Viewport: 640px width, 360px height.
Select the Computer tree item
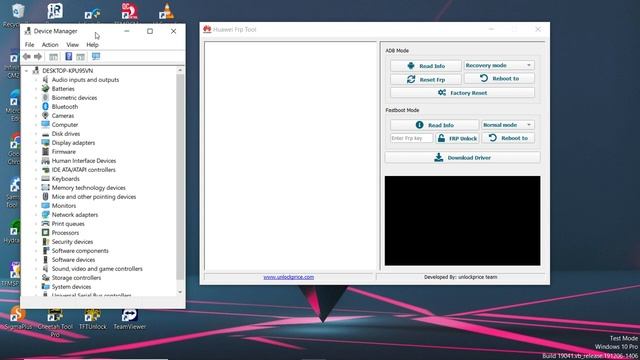tap(64, 125)
